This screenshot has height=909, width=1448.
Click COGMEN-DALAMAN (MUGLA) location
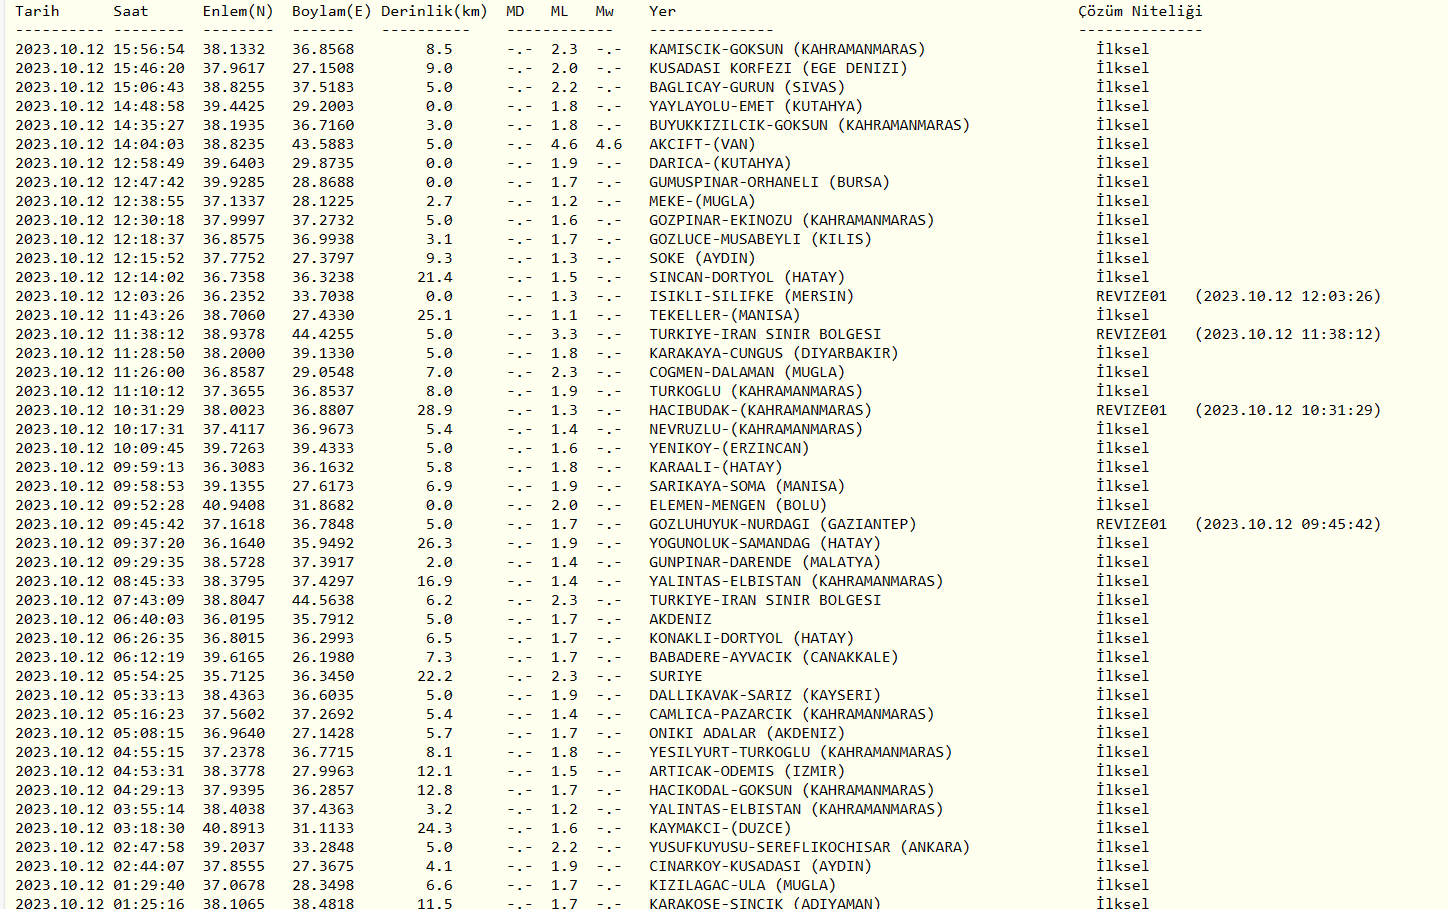click(x=747, y=372)
